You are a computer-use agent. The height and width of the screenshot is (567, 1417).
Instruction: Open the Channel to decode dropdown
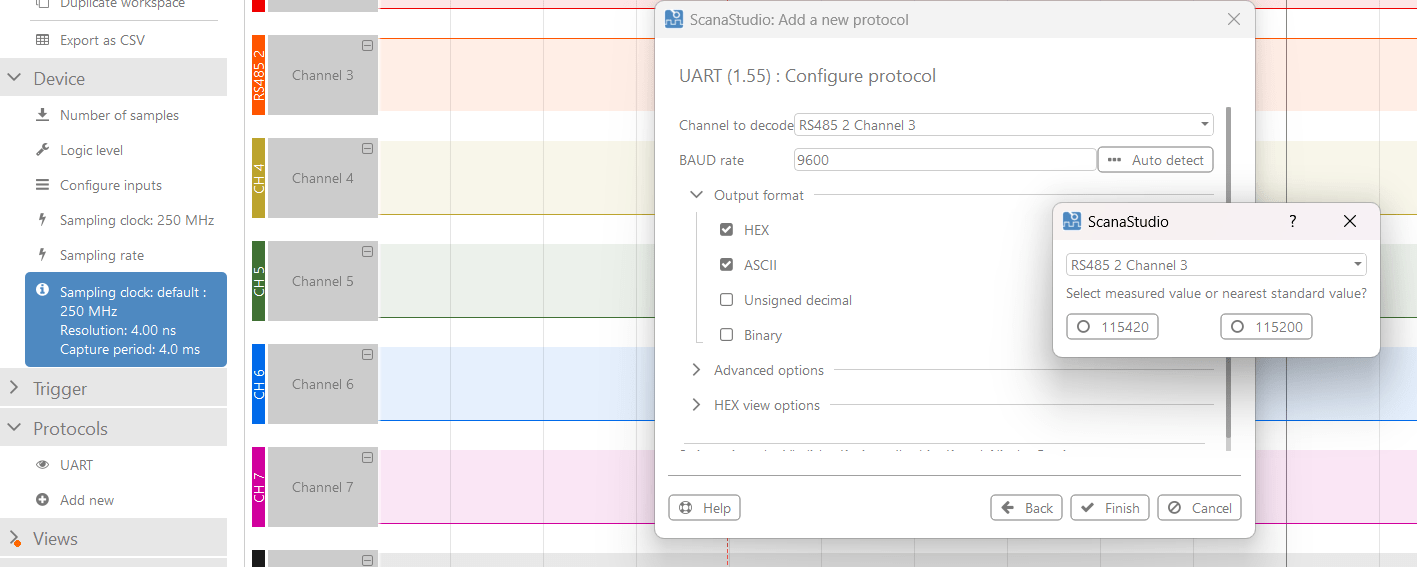(x=1003, y=125)
